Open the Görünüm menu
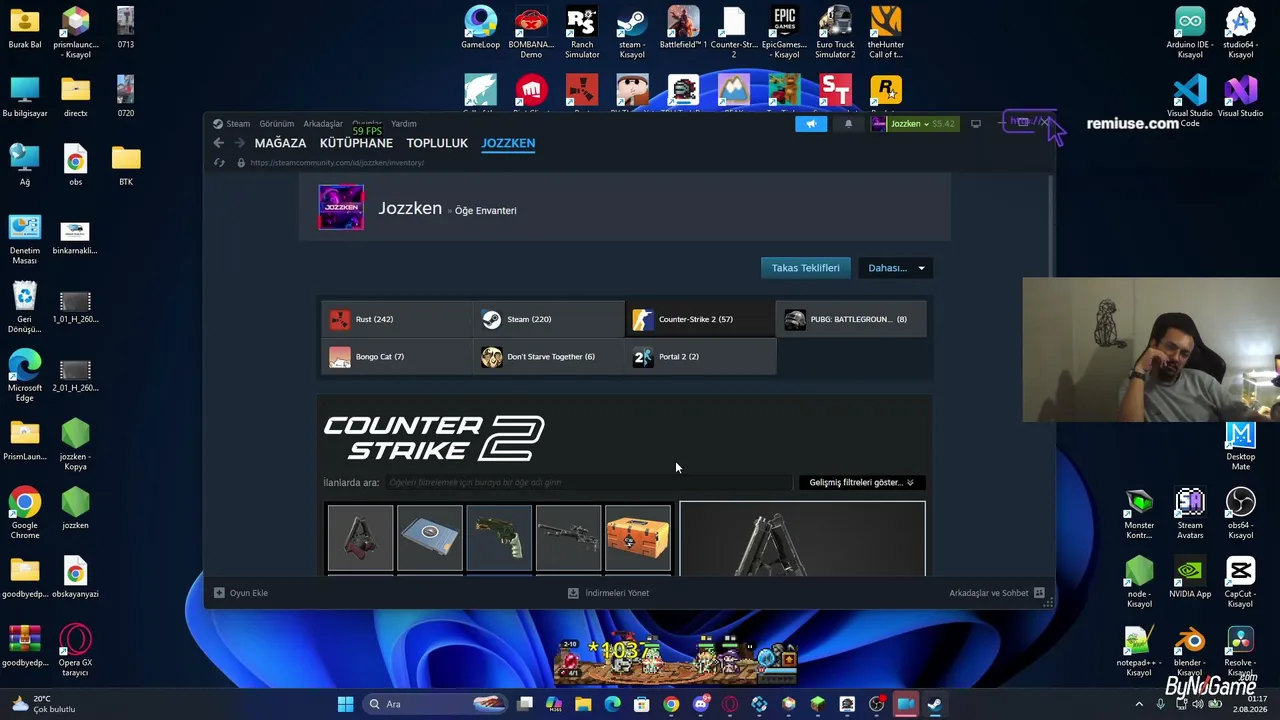The width and height of the screenshot is (1280, 720). 277,124
